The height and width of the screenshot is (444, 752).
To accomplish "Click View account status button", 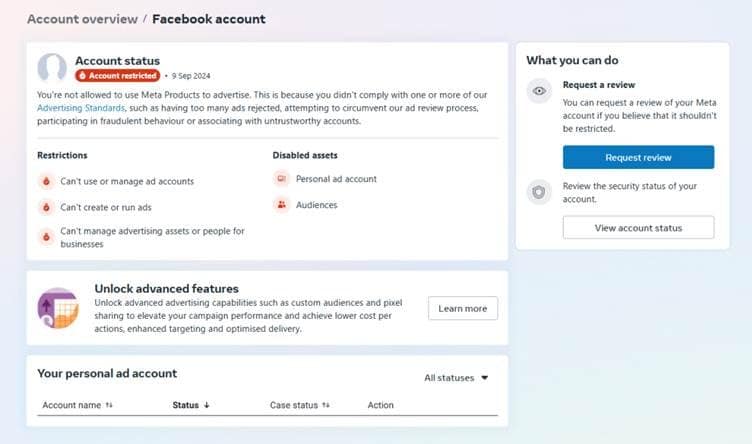I will click(638, 228).
